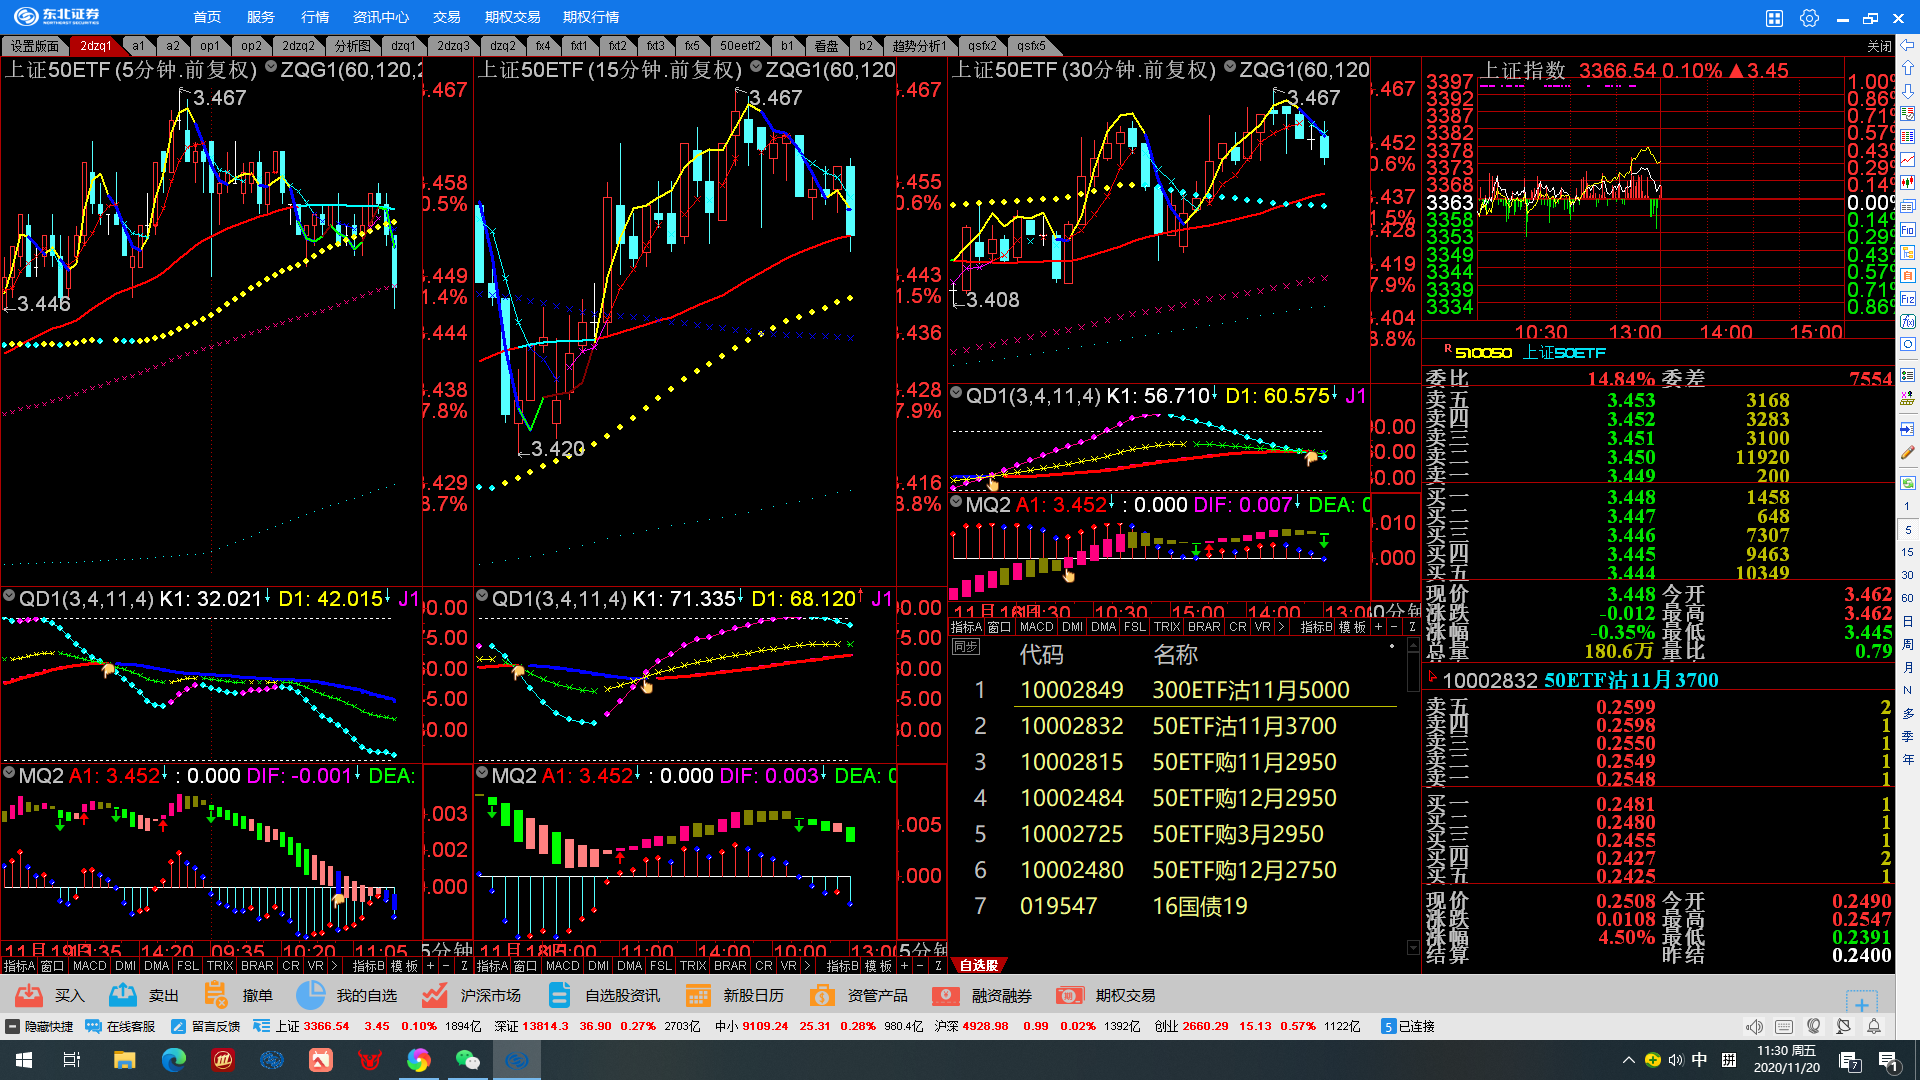
Task: Open 资管产品 icon in bottom toolbar
Action: (821, 995)
